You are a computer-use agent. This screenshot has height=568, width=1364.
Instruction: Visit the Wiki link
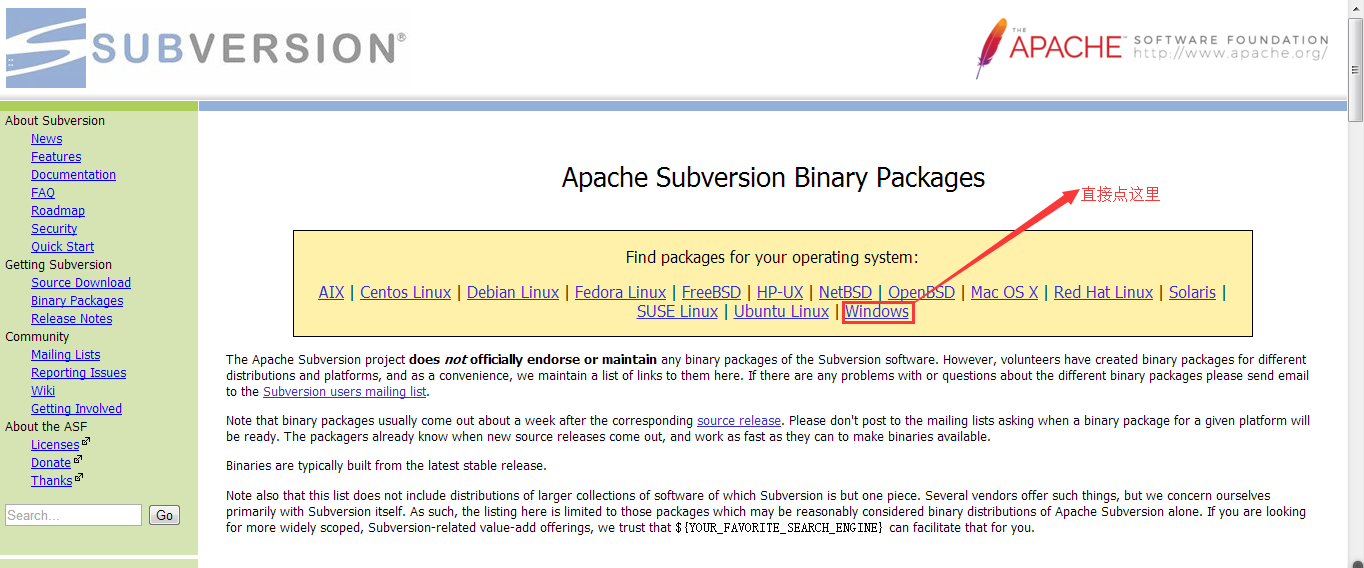point(43,391)
